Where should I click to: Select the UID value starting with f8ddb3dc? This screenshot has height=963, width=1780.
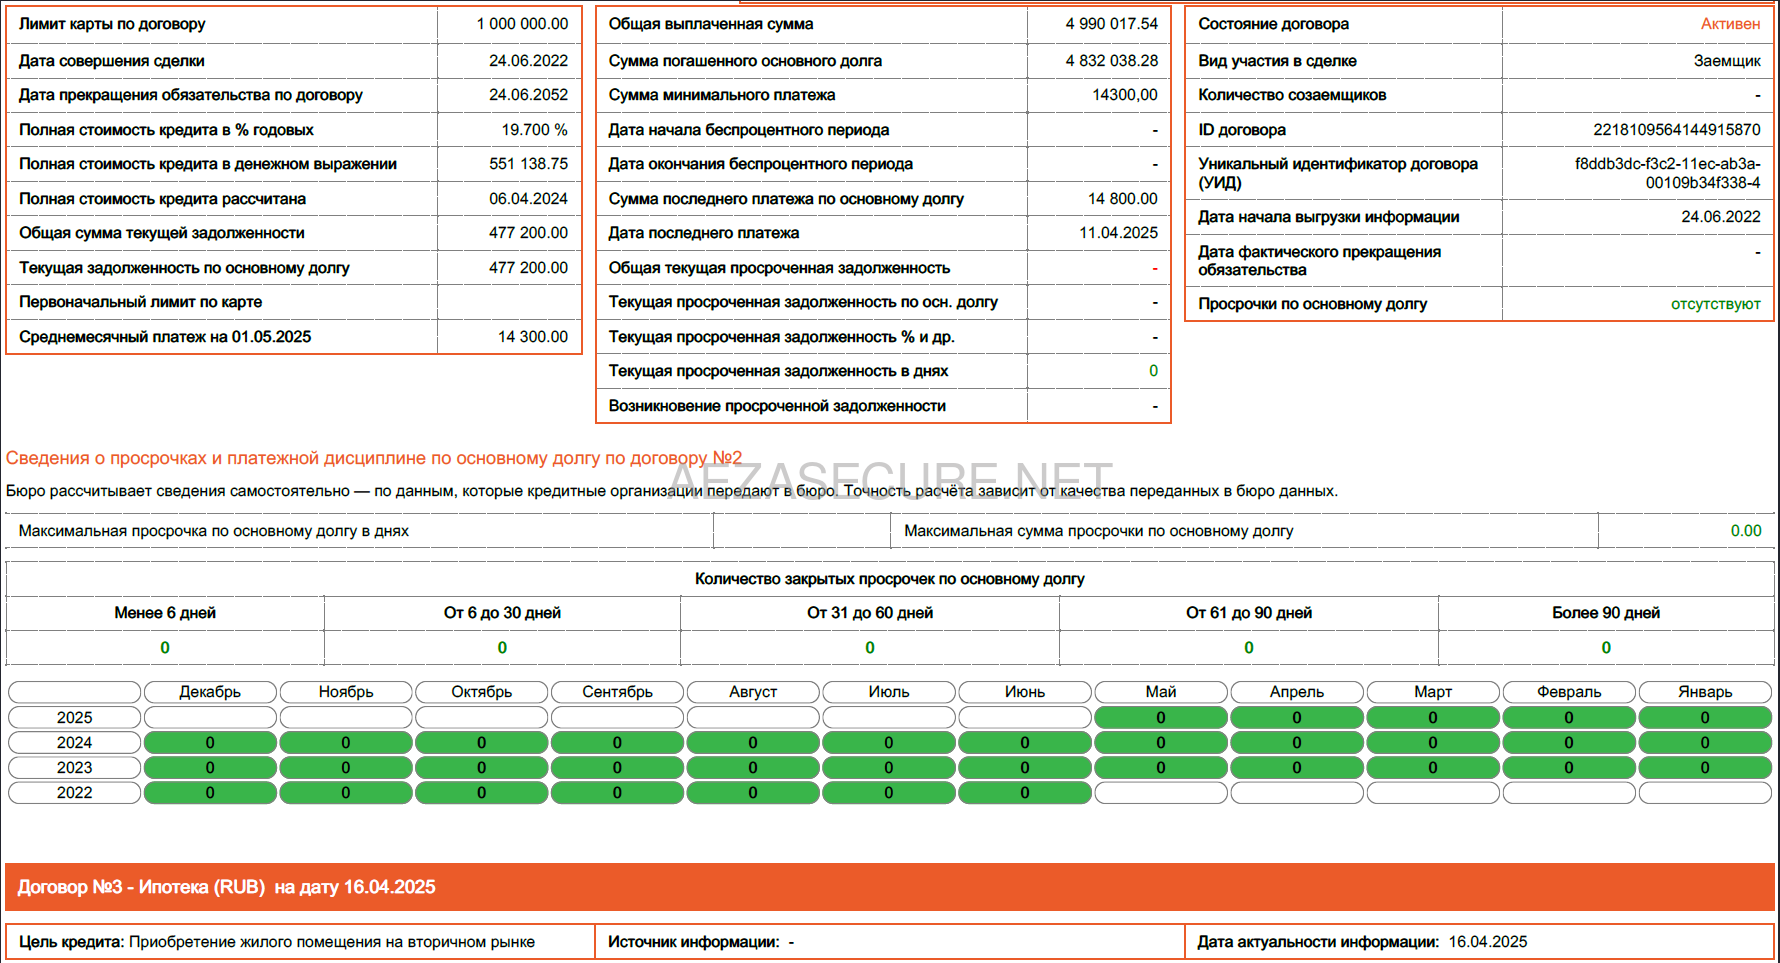point(1668,173)
